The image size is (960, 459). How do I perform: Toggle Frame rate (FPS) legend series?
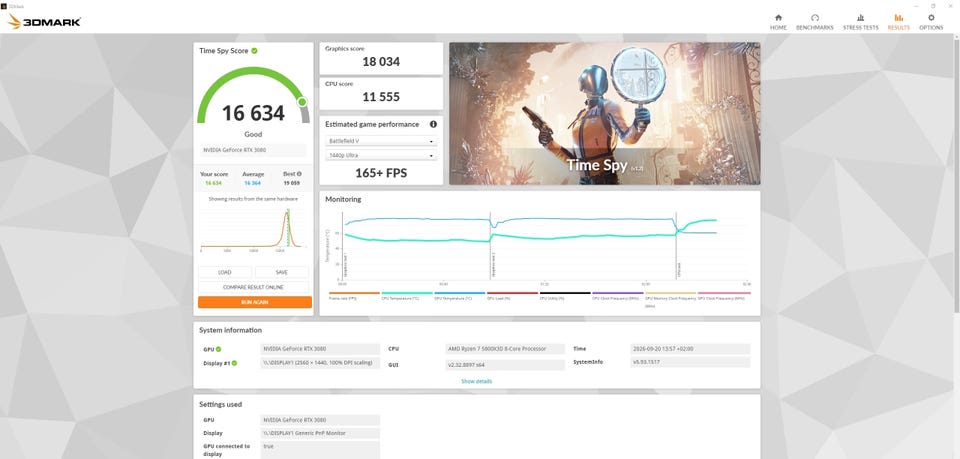(354, 296)
